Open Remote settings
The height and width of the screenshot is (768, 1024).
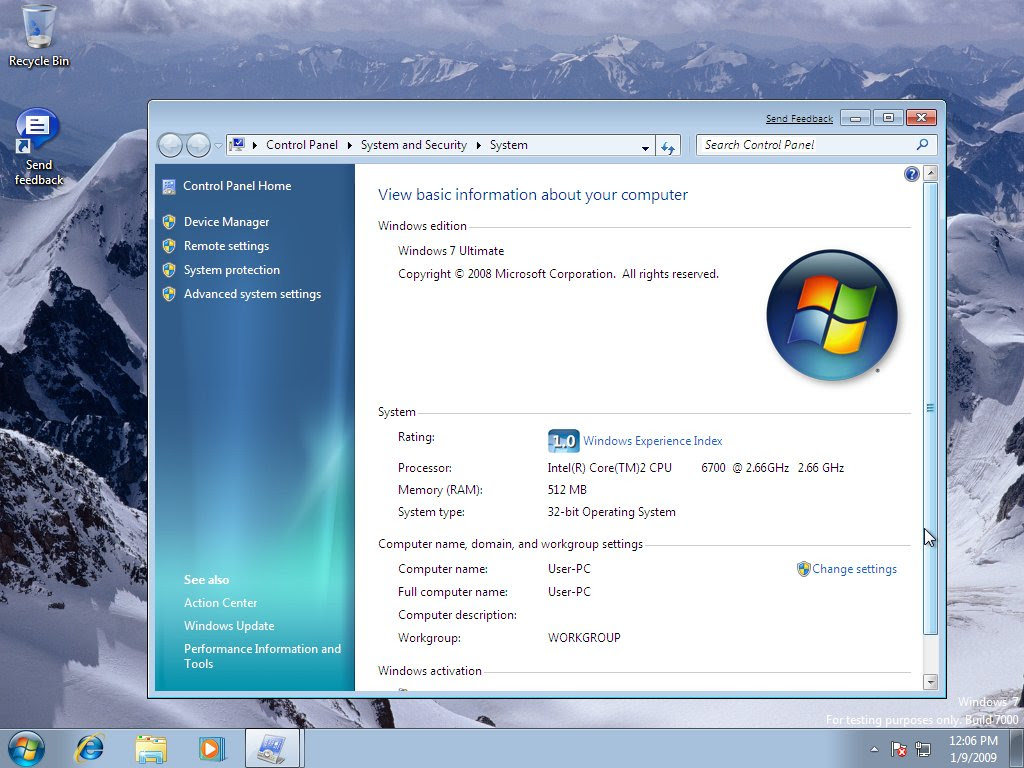(x=227, y=246)
